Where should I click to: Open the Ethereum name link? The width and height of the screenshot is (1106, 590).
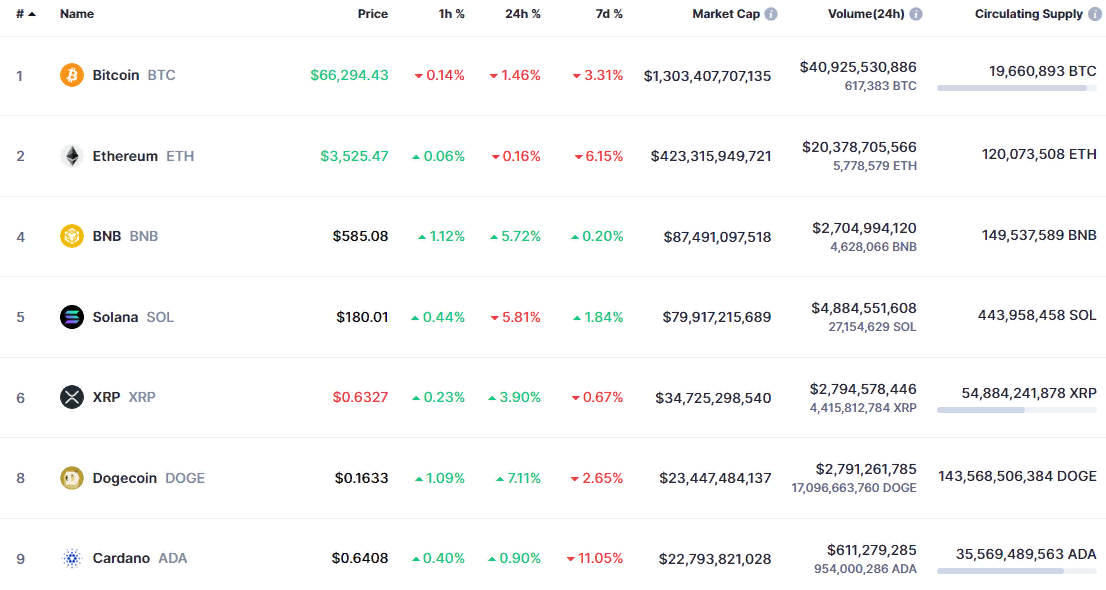click(125, 156)
